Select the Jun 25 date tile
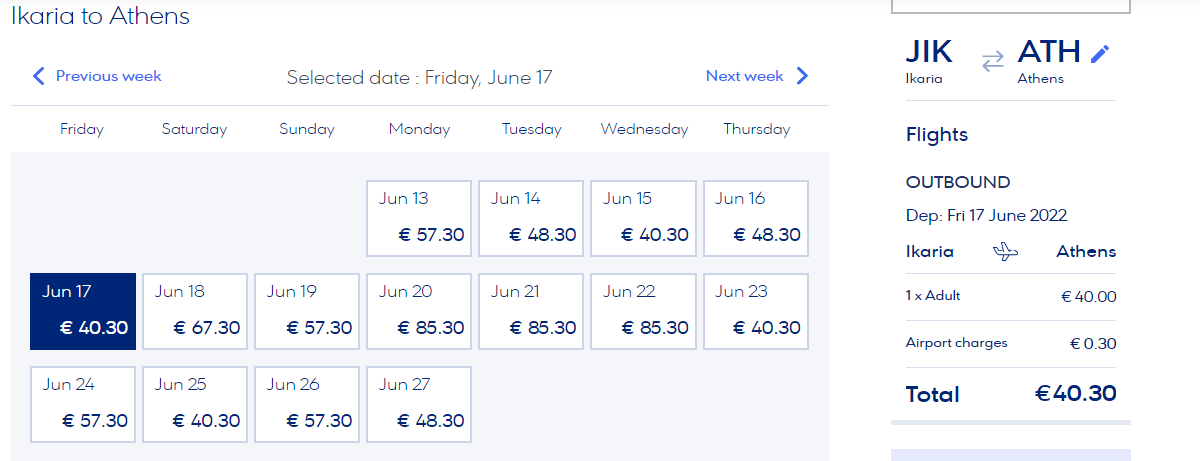1200x461 pixels. click(x=195, y=404)
